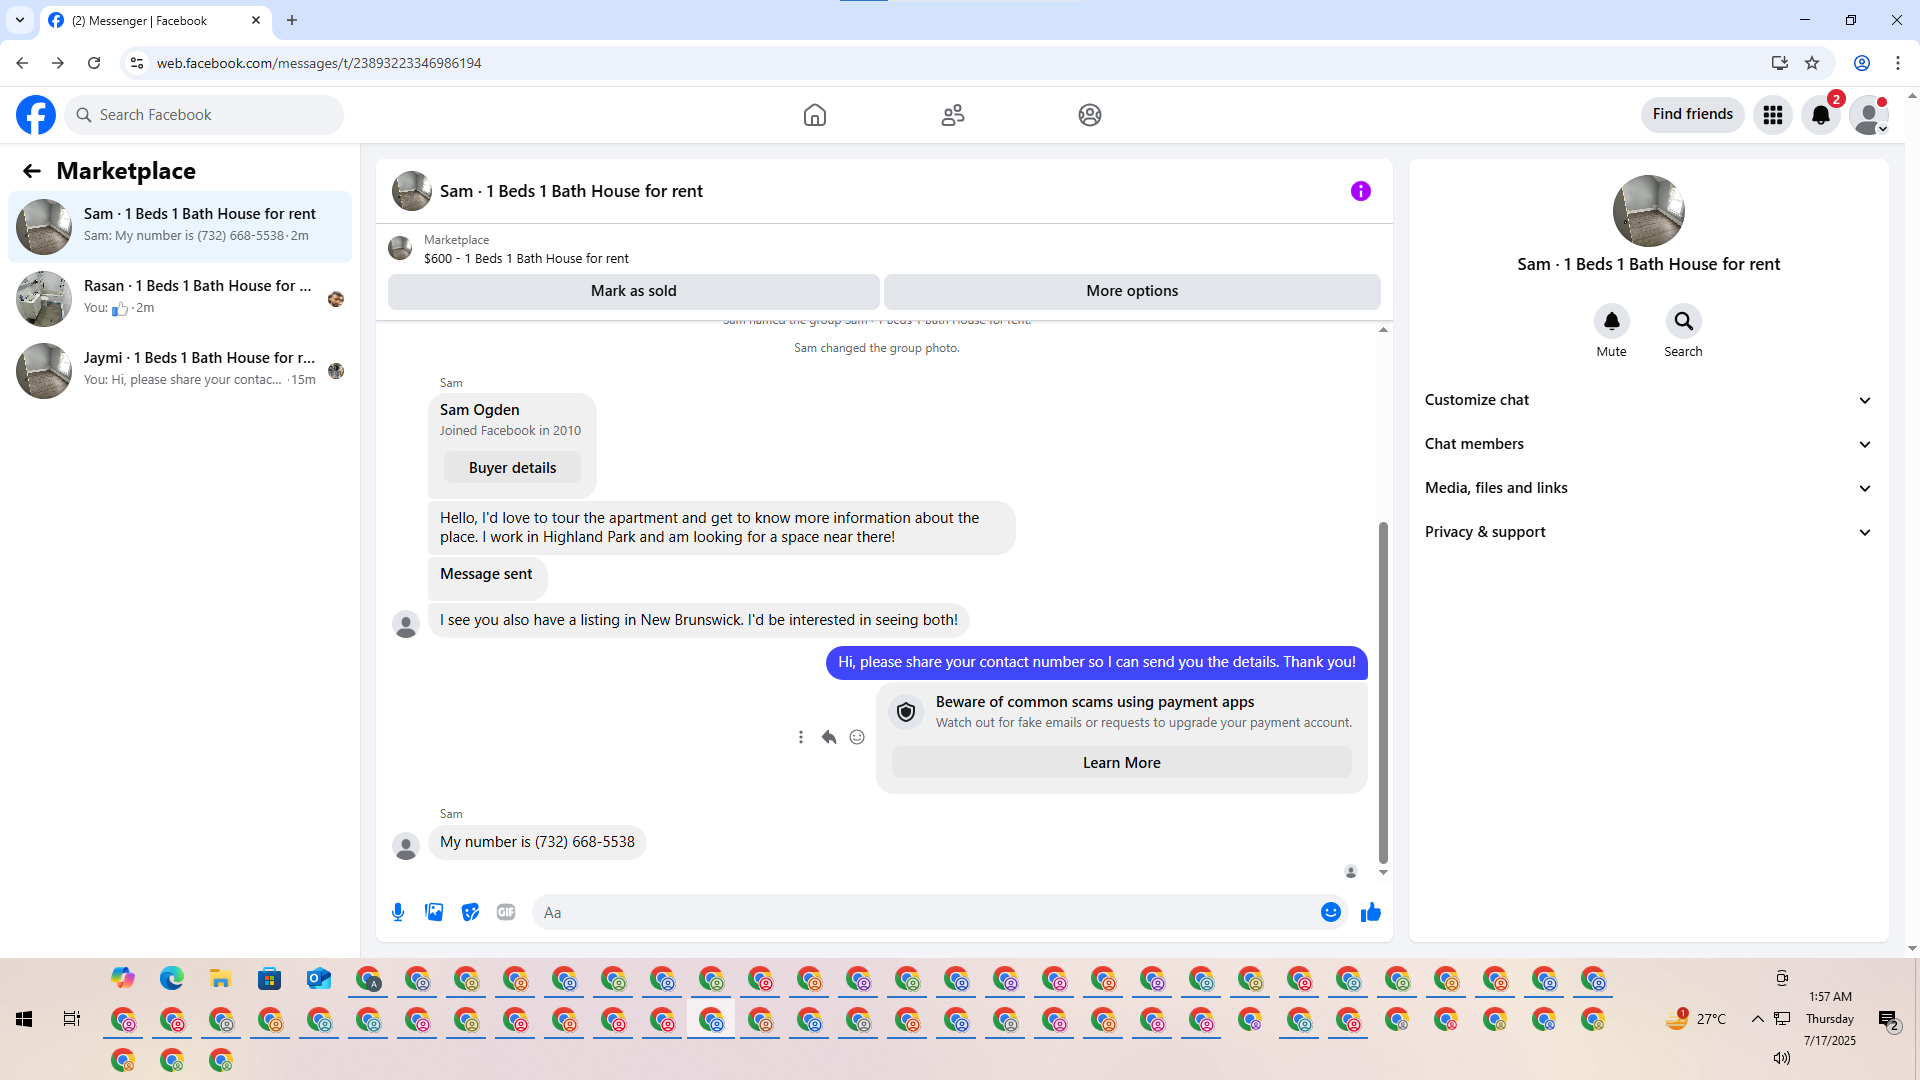Click the back arrow beside Marketplace
1920x1080 pixels.
[x=32, y=171]
